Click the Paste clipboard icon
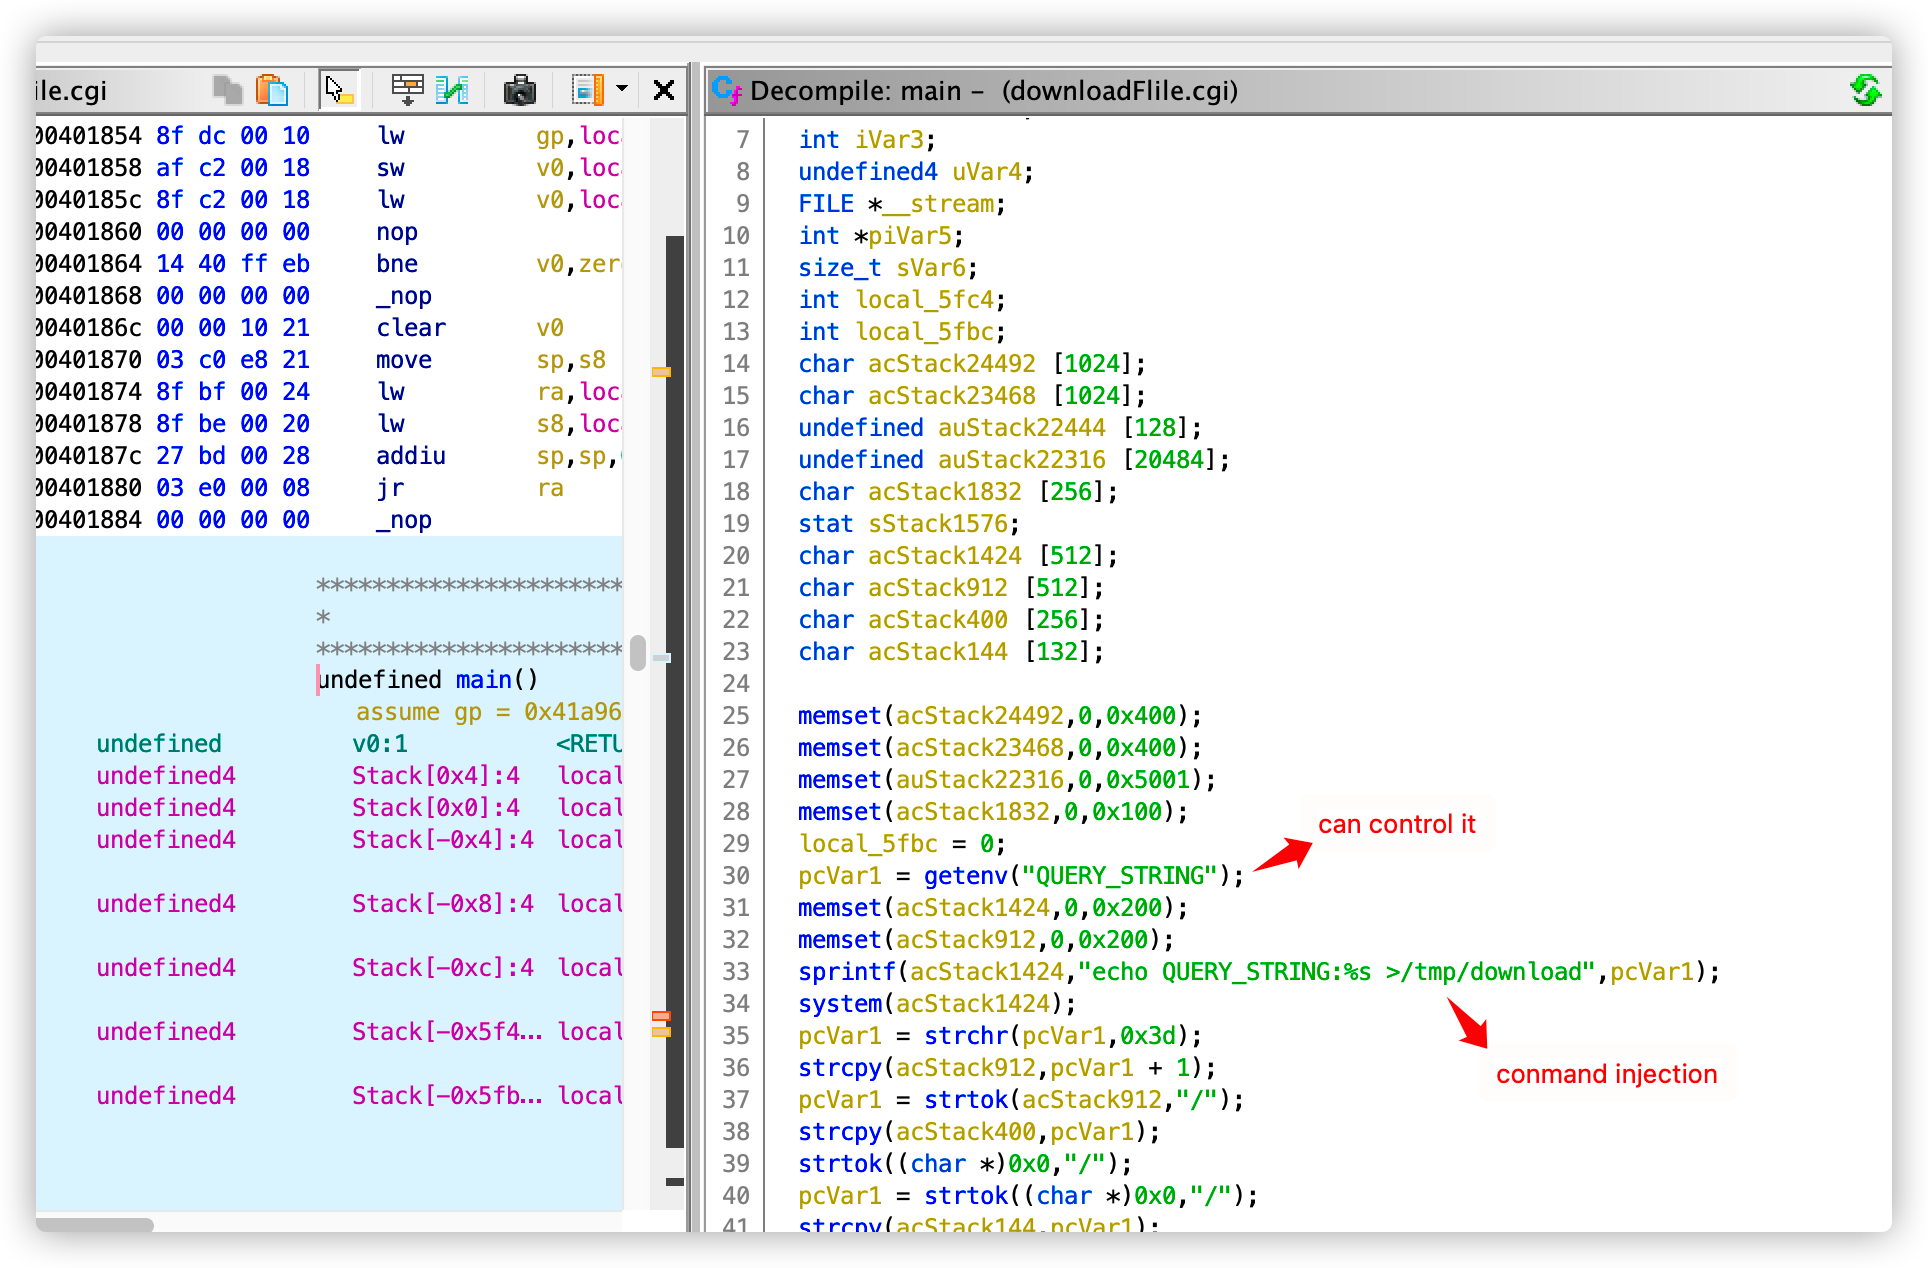Image resolution: width=1928 pixels, height=1268 pixels. click(272, 91)
